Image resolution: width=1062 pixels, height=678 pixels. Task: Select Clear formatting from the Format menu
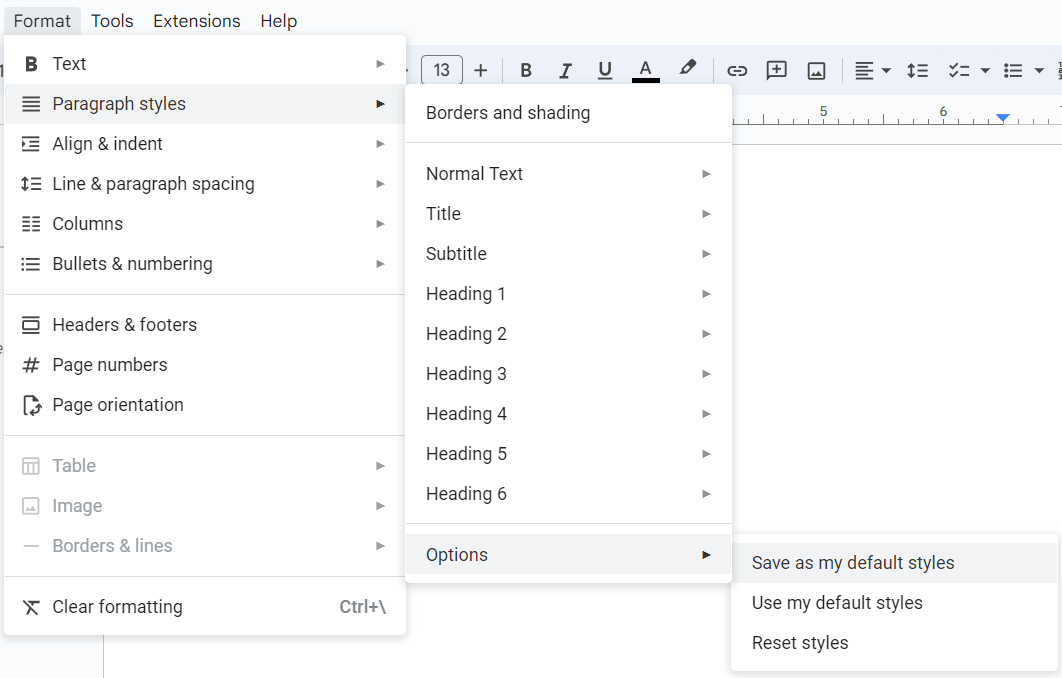[x=117, y=607]
